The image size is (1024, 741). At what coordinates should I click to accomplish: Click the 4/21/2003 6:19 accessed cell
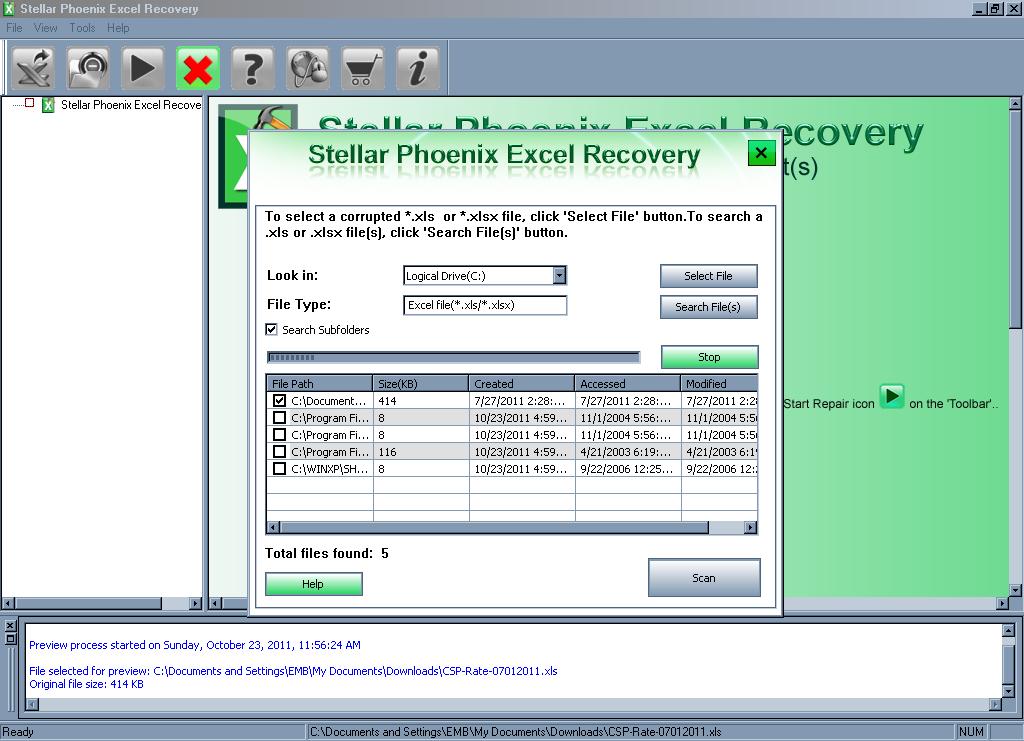pyautogui.click(x=627, y=452)
